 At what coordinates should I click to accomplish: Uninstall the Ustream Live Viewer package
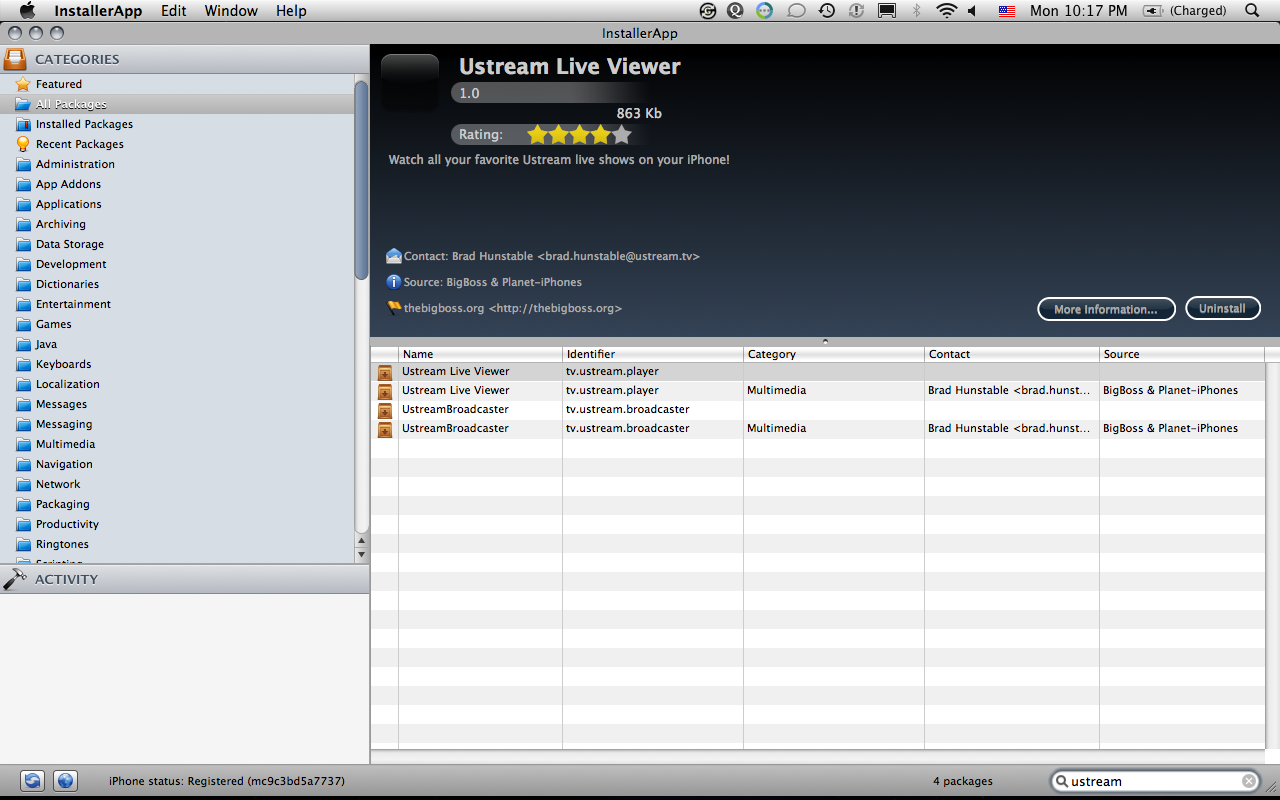click(x=1222, y=309)
